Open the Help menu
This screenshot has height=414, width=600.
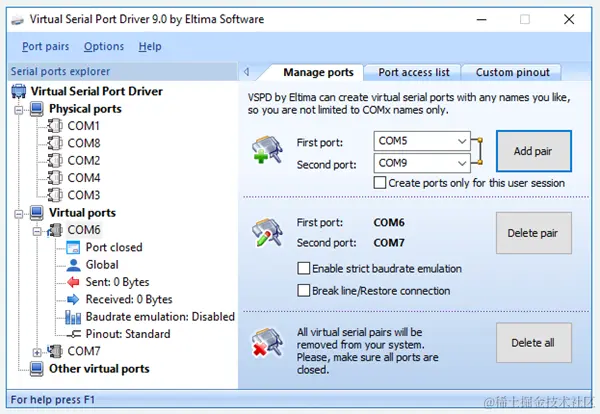pyautogui.click(x=150, y=47)
